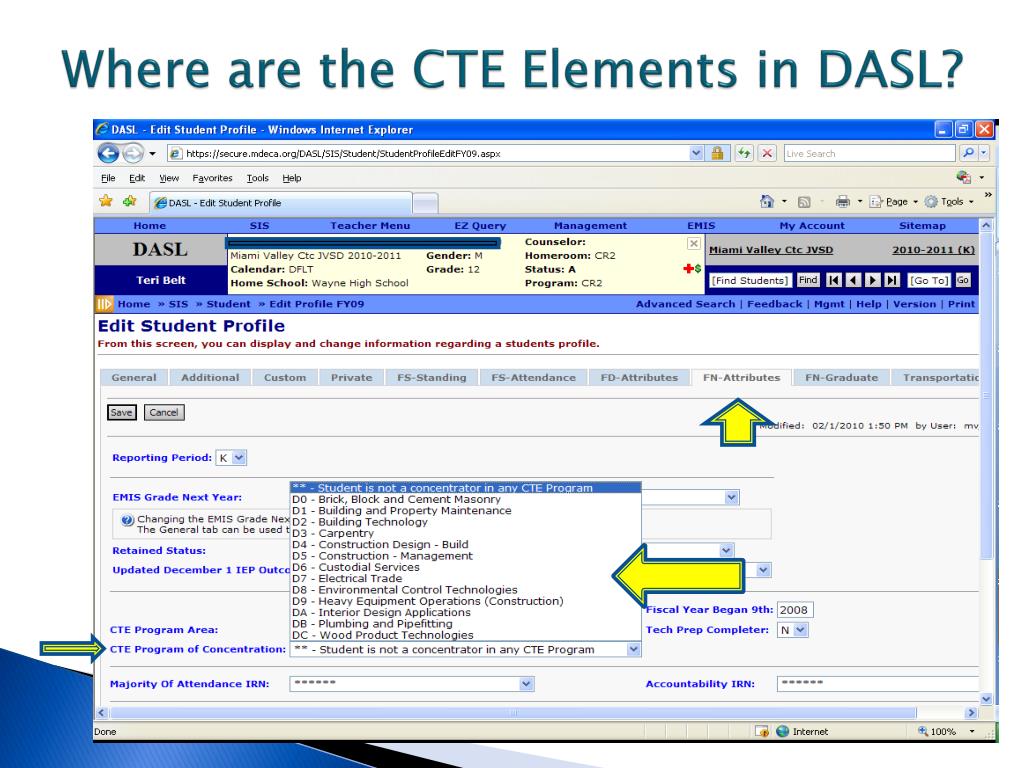Screen dimensions: 1024x768
Task: Click the 2010-2011 (K) school year link
Action: click(933, 250)
